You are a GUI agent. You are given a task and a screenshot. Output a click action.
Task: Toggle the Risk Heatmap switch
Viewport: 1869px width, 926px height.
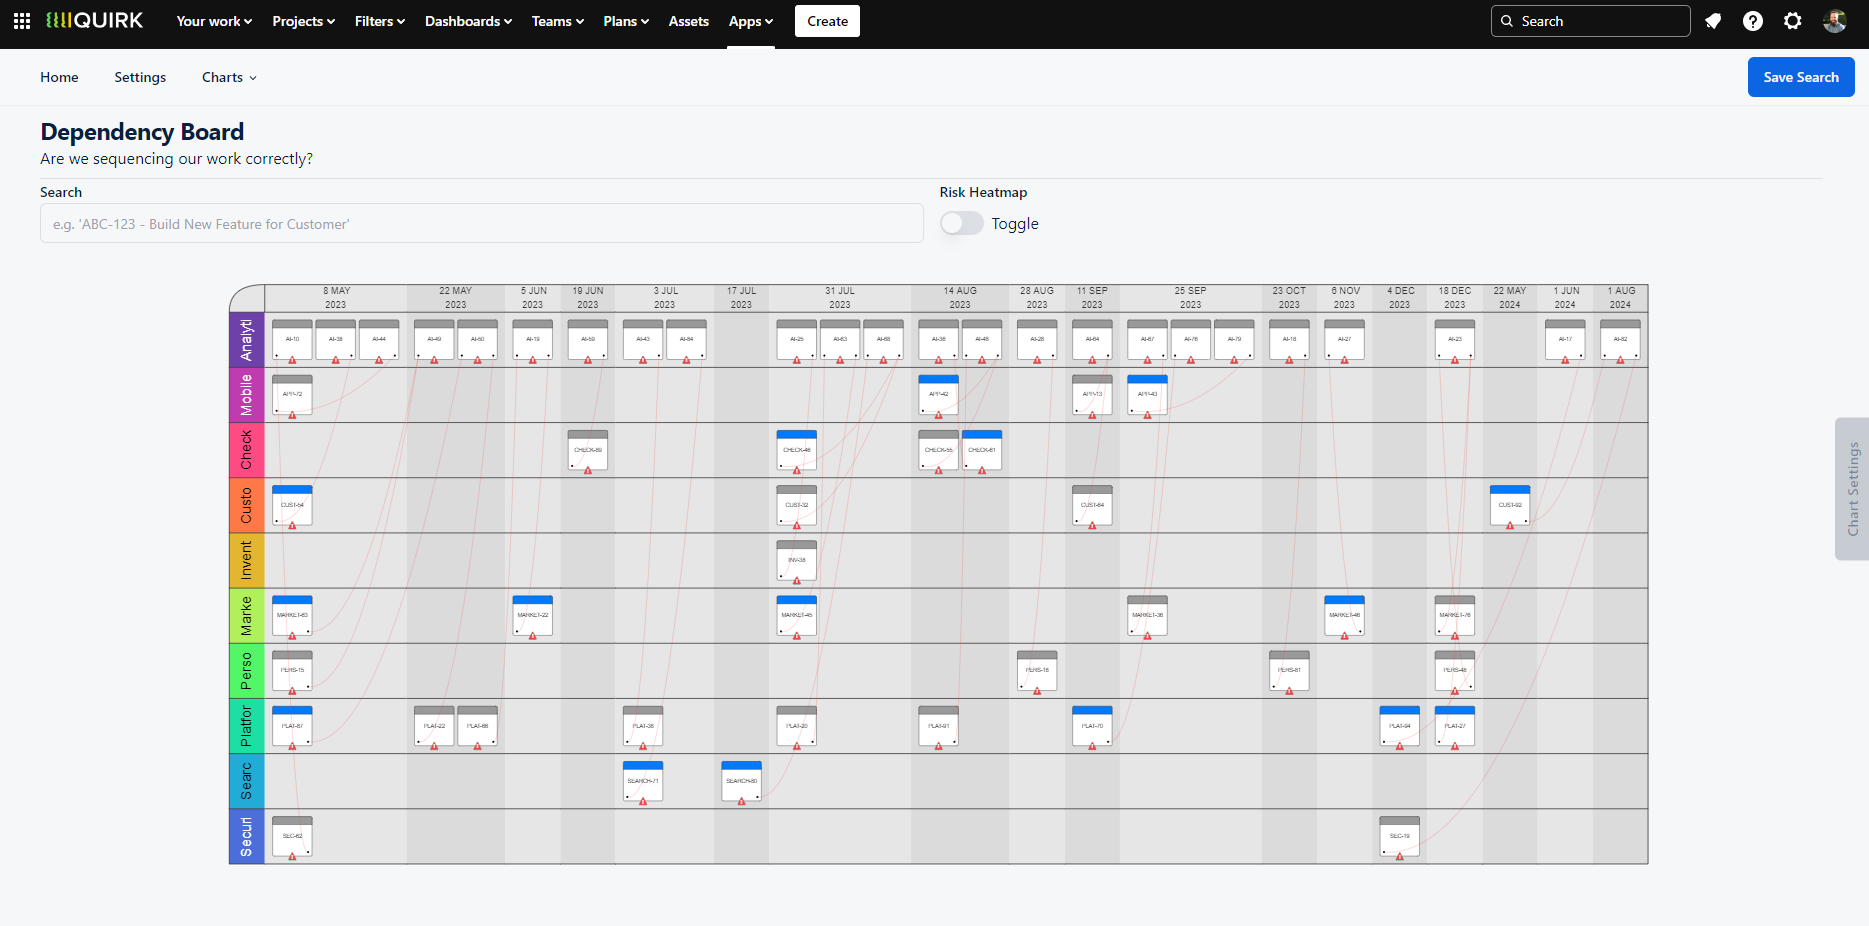[962, 223]
